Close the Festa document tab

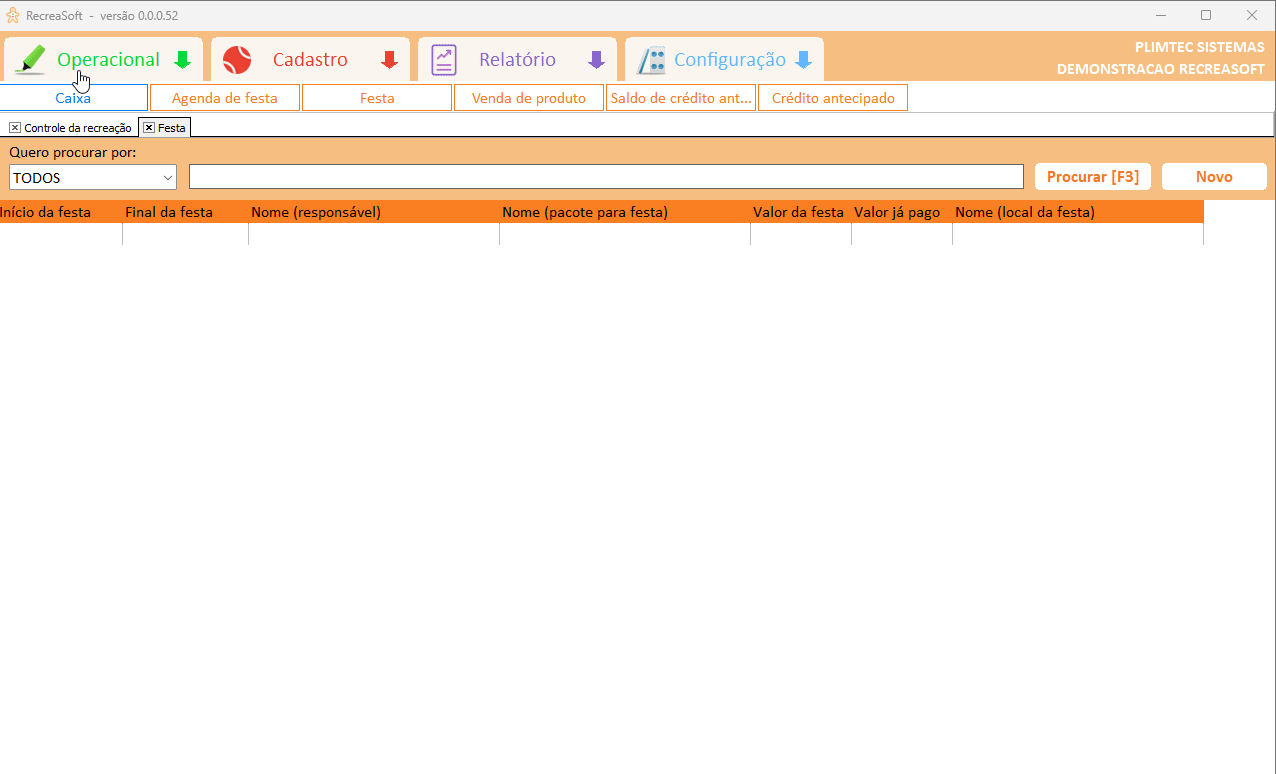click(149, 128)
